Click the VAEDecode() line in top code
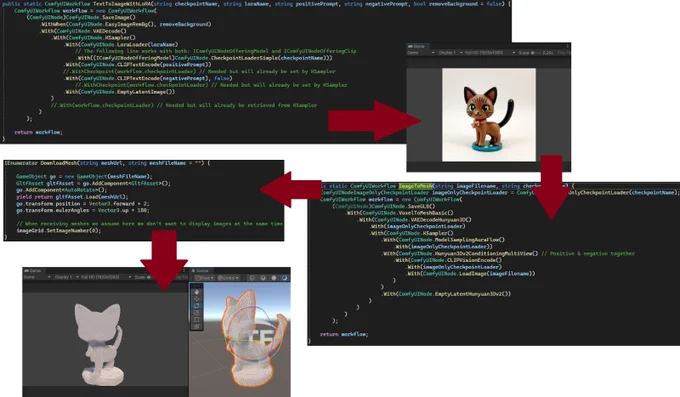The image size is (680, 397). pos(83,31)
